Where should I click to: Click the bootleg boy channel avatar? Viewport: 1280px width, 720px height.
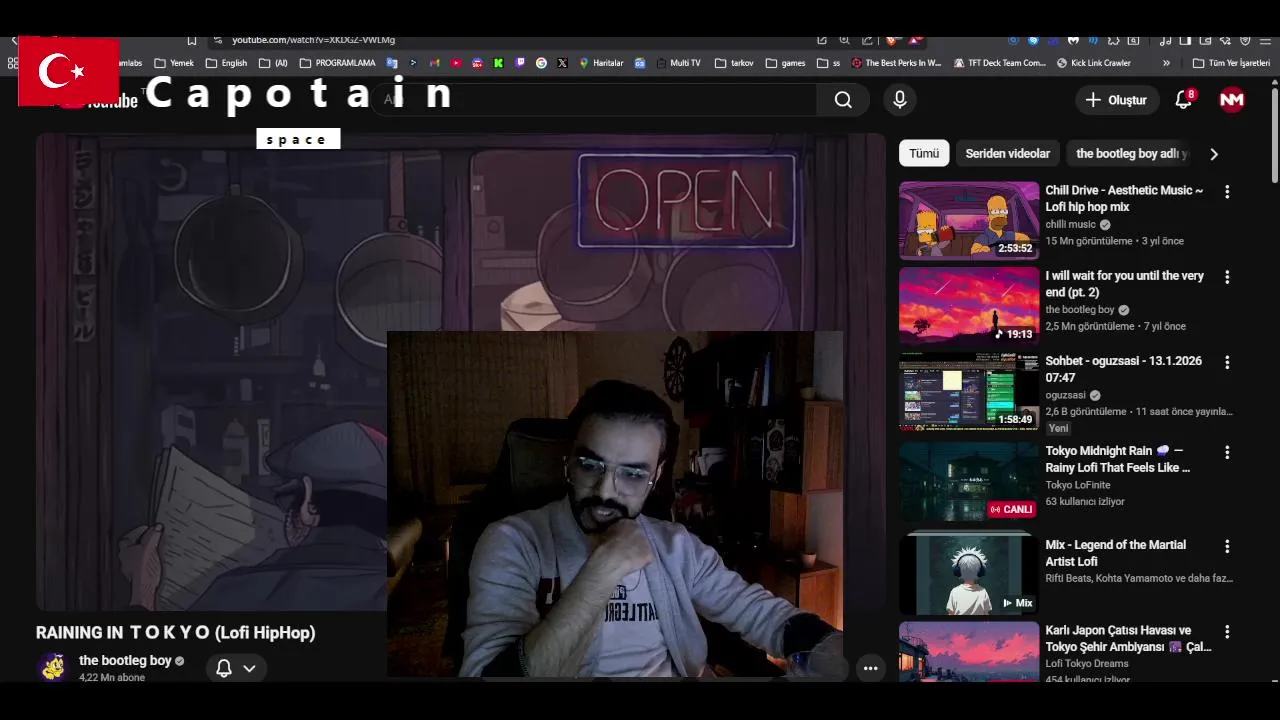(x=53, y=667)
